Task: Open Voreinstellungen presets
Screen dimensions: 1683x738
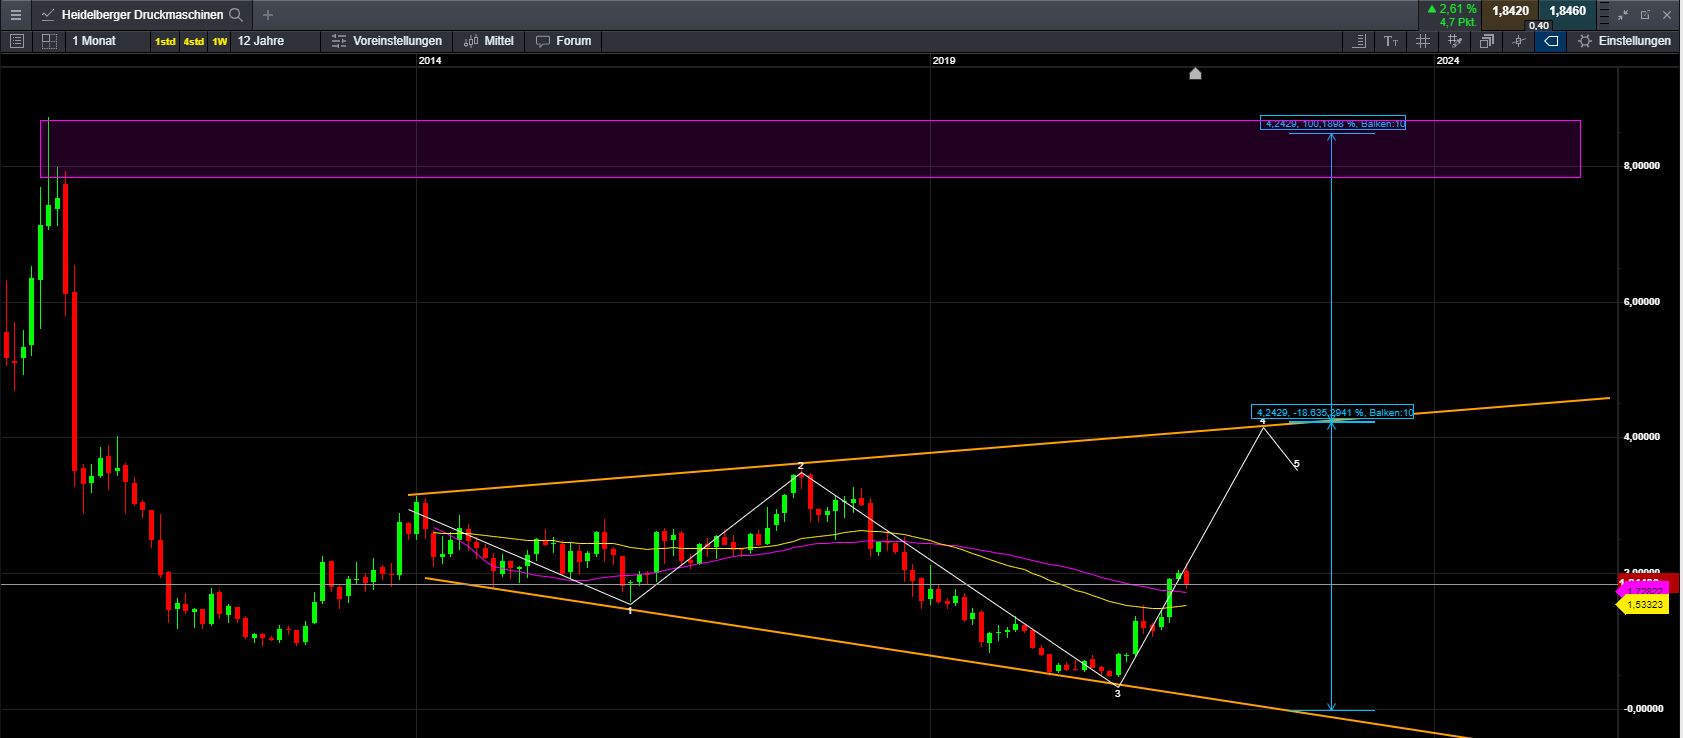Action: (386, 41)
